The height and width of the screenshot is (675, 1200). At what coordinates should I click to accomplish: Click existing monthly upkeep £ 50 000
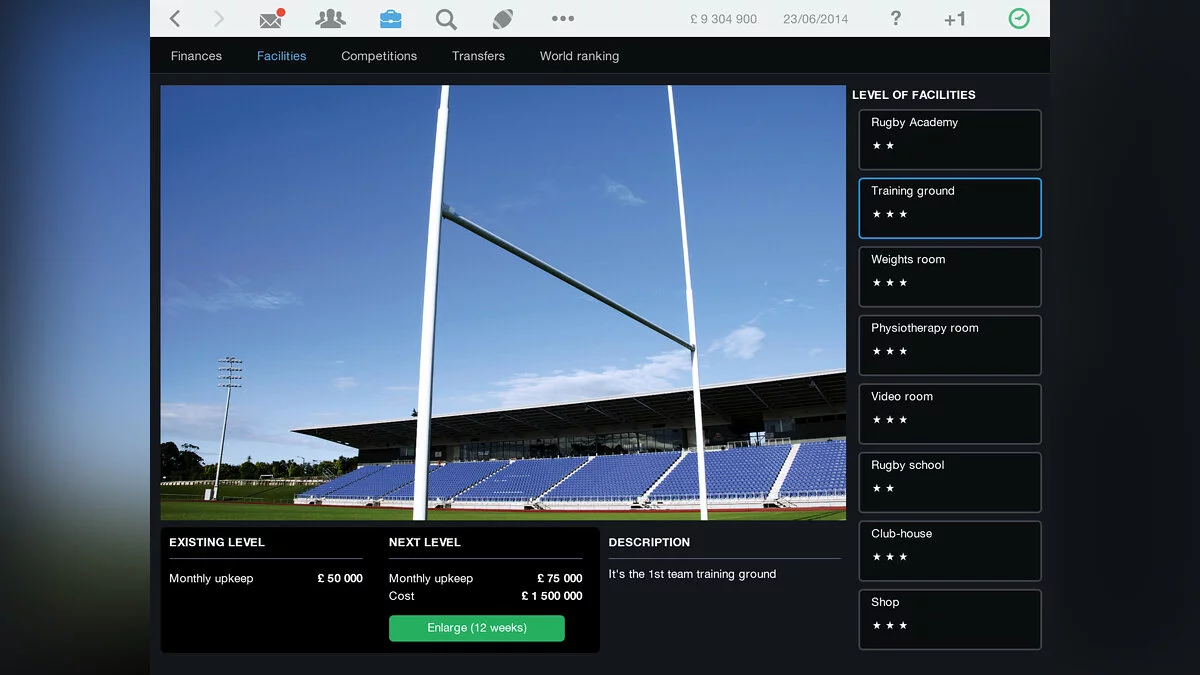click(x=340, y=578)
